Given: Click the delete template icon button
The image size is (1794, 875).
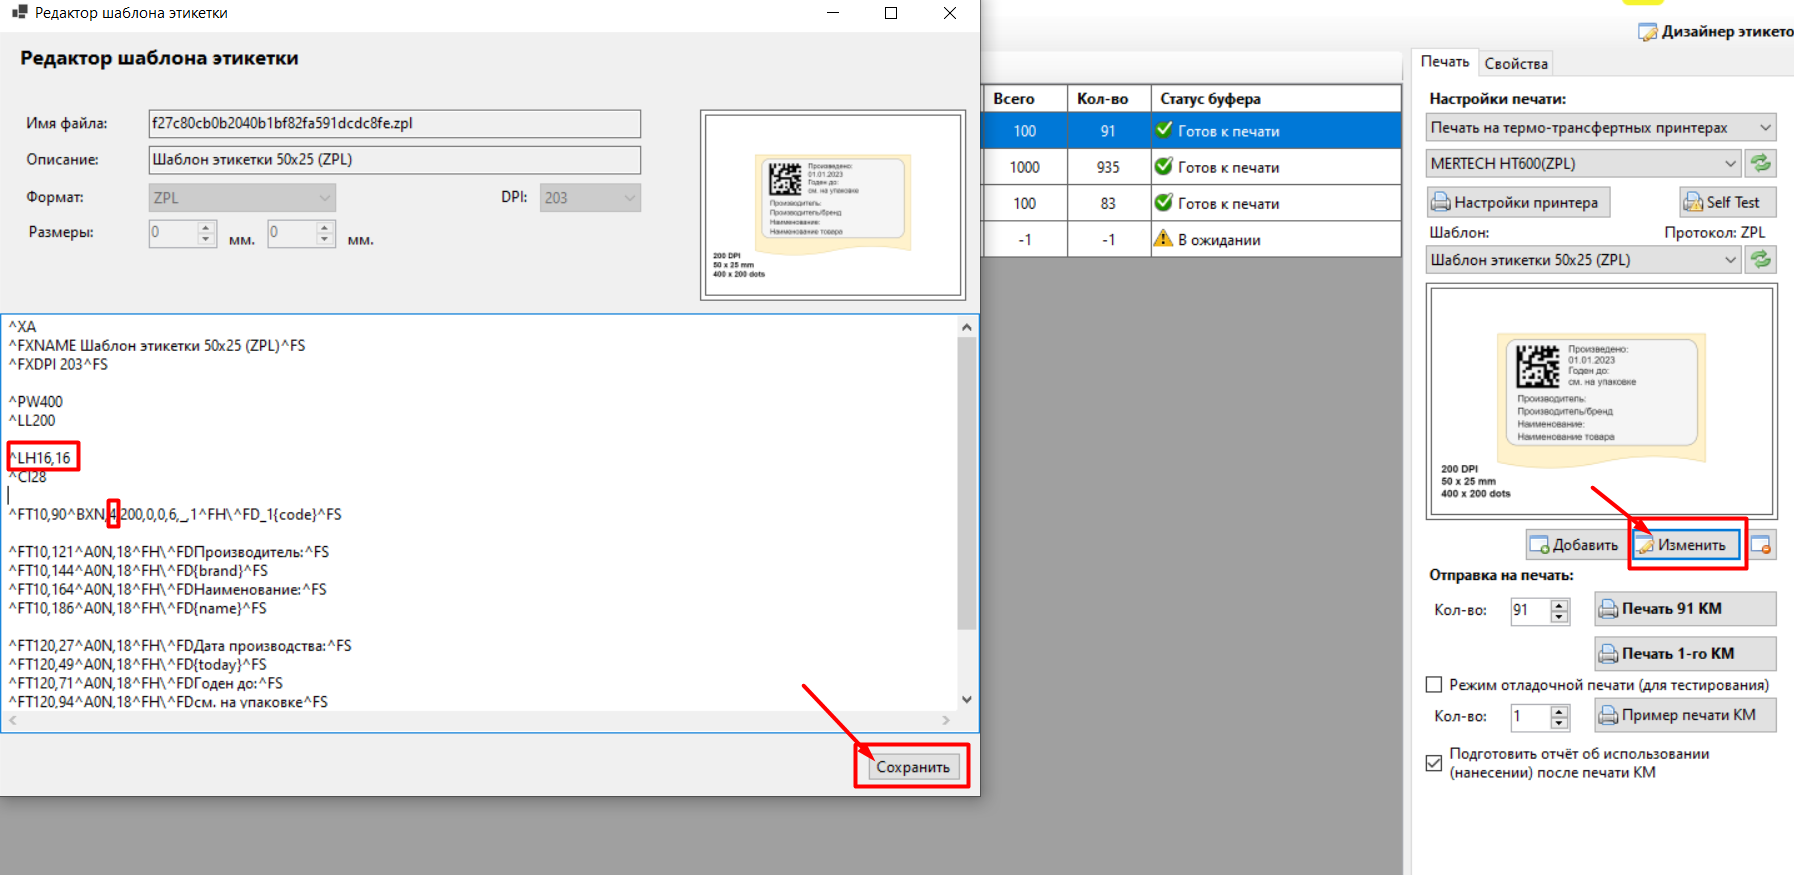Looking at the screenshot, I should tap(1761, 545).
